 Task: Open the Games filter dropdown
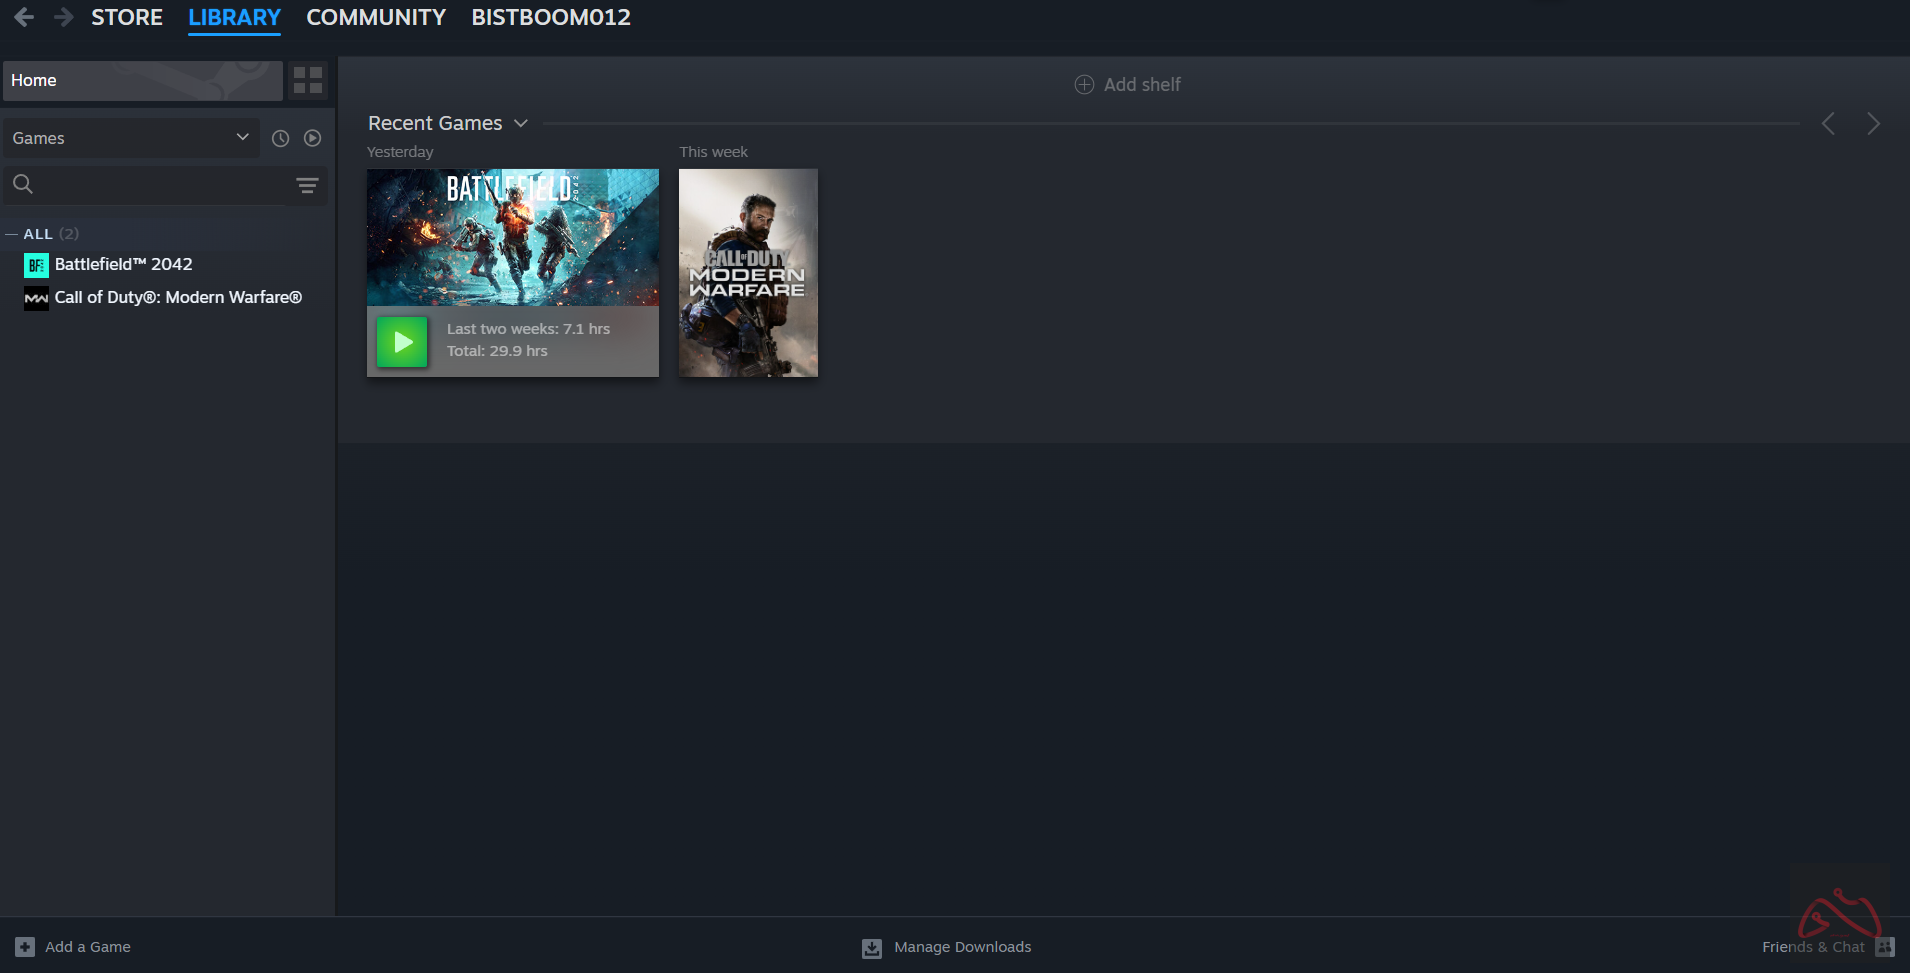[130, 138]
